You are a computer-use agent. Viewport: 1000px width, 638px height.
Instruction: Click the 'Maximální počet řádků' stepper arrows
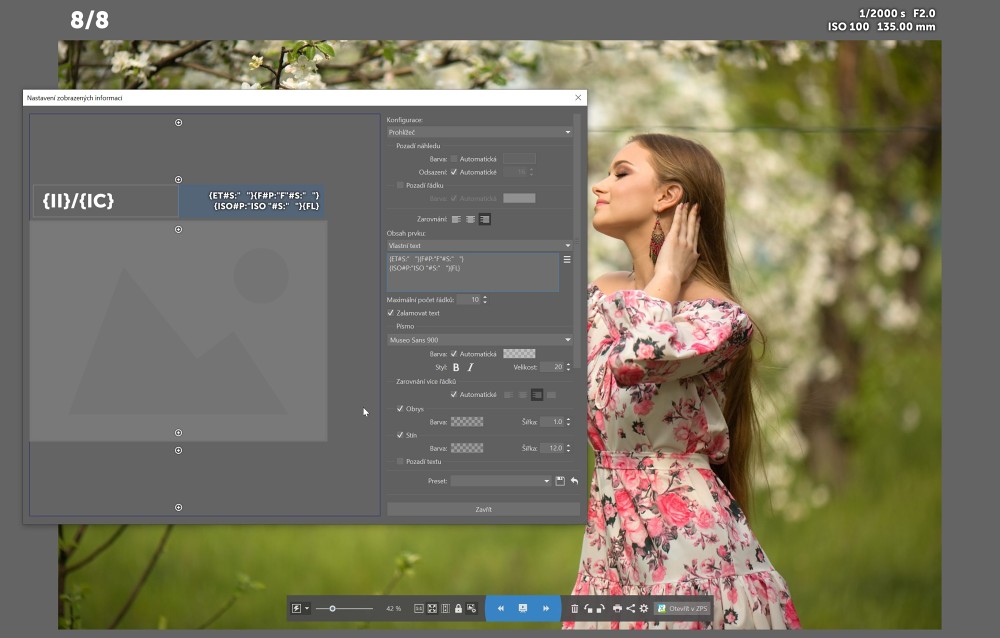(485, 300)
